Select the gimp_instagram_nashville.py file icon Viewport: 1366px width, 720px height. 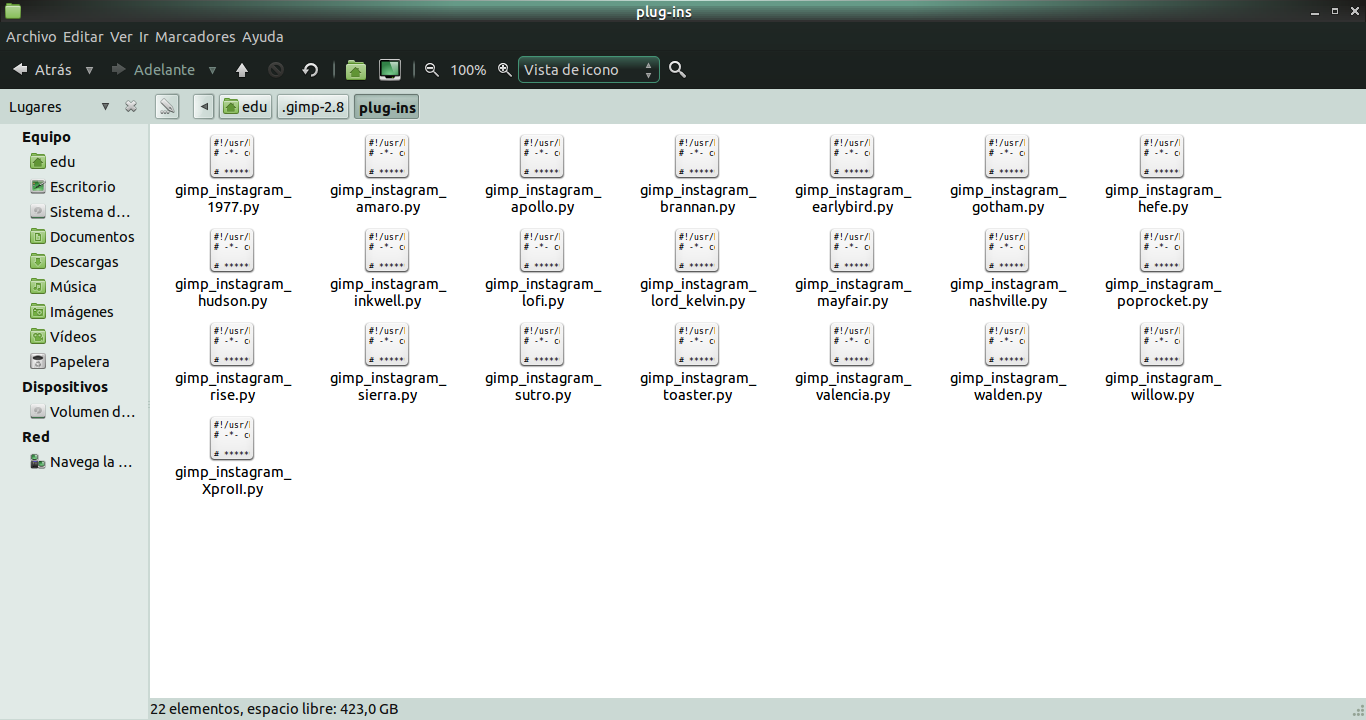tap(1007, 251)
